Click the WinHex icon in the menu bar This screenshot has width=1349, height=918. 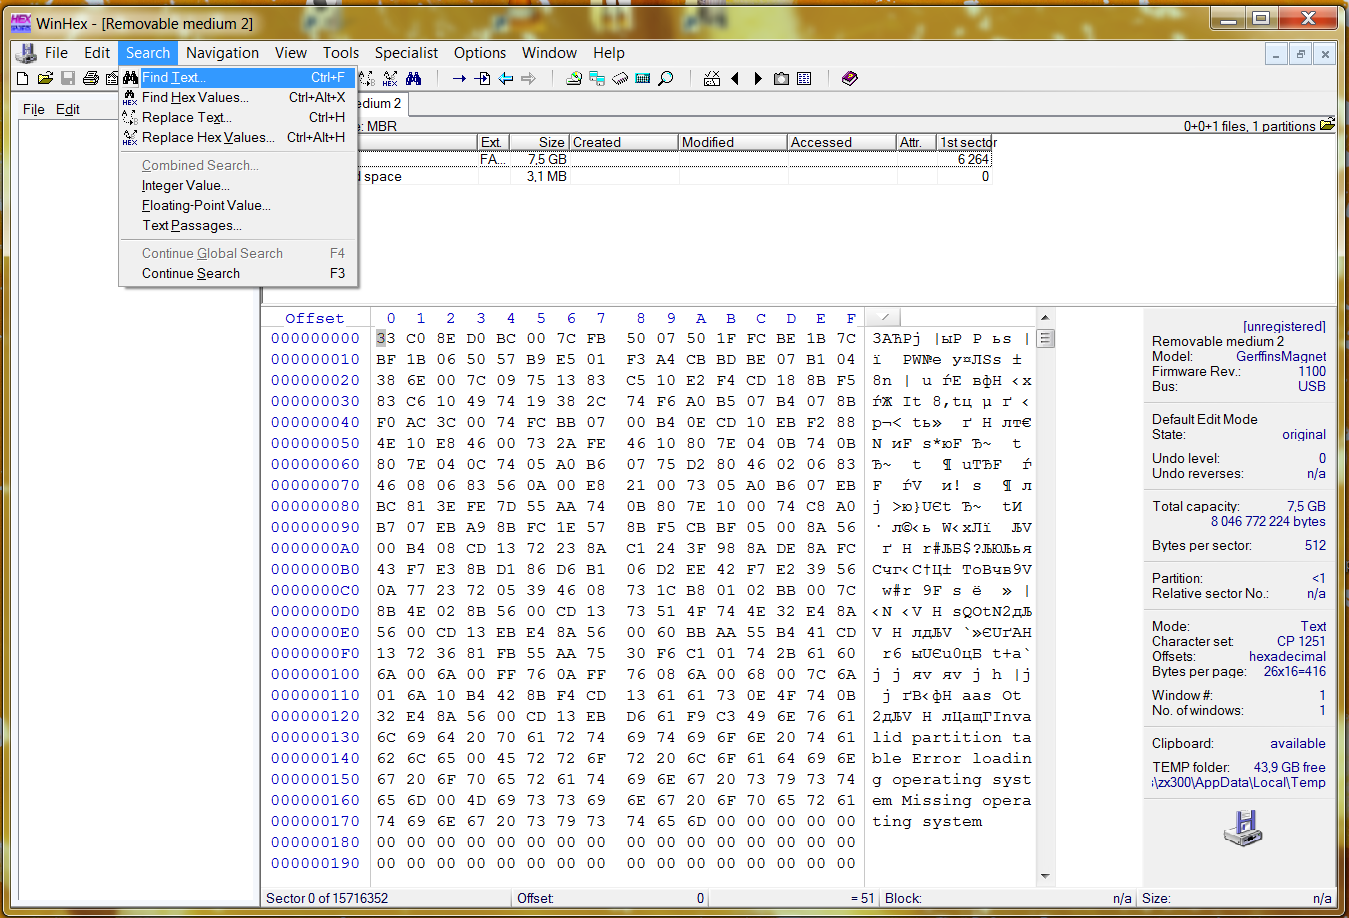26,53
